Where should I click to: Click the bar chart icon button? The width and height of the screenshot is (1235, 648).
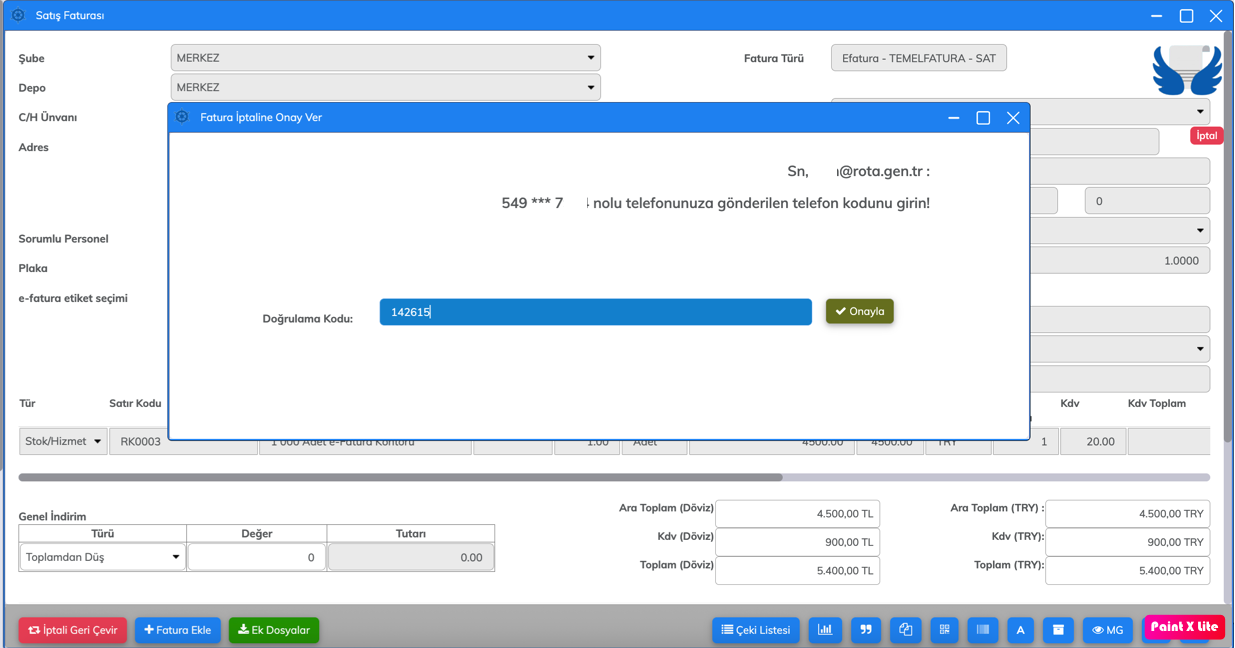[825, 630]
